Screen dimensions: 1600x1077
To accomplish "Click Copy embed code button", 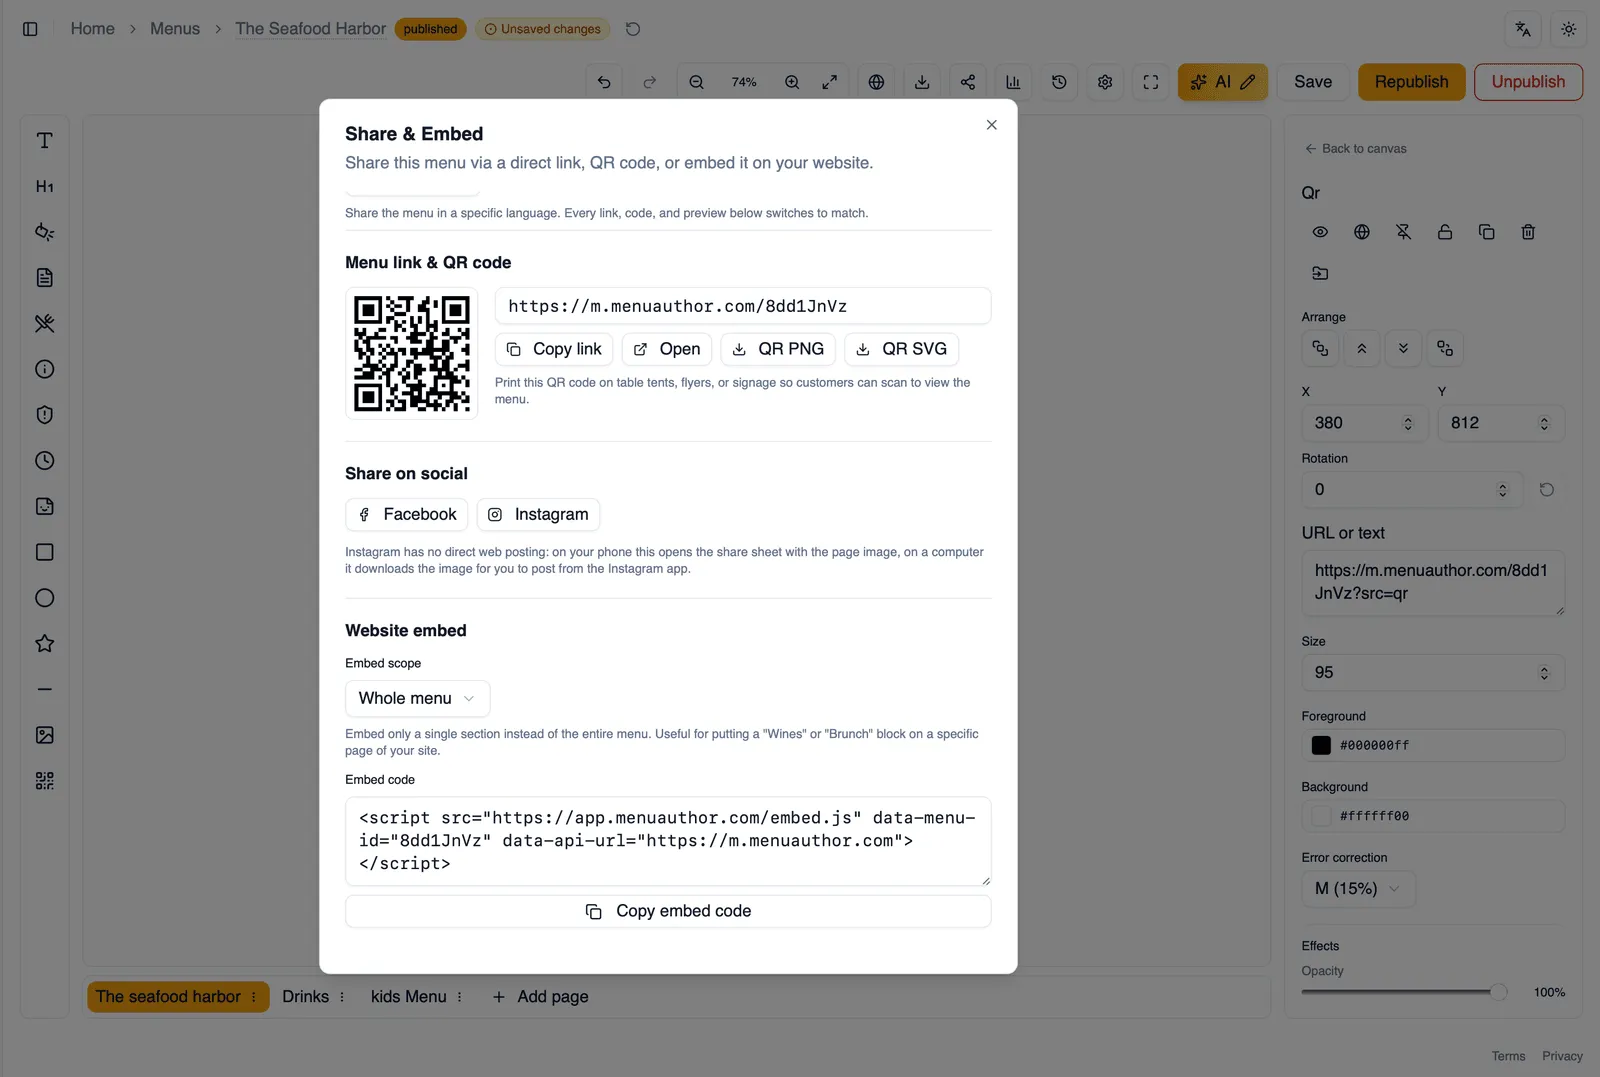I will [668, 911].
